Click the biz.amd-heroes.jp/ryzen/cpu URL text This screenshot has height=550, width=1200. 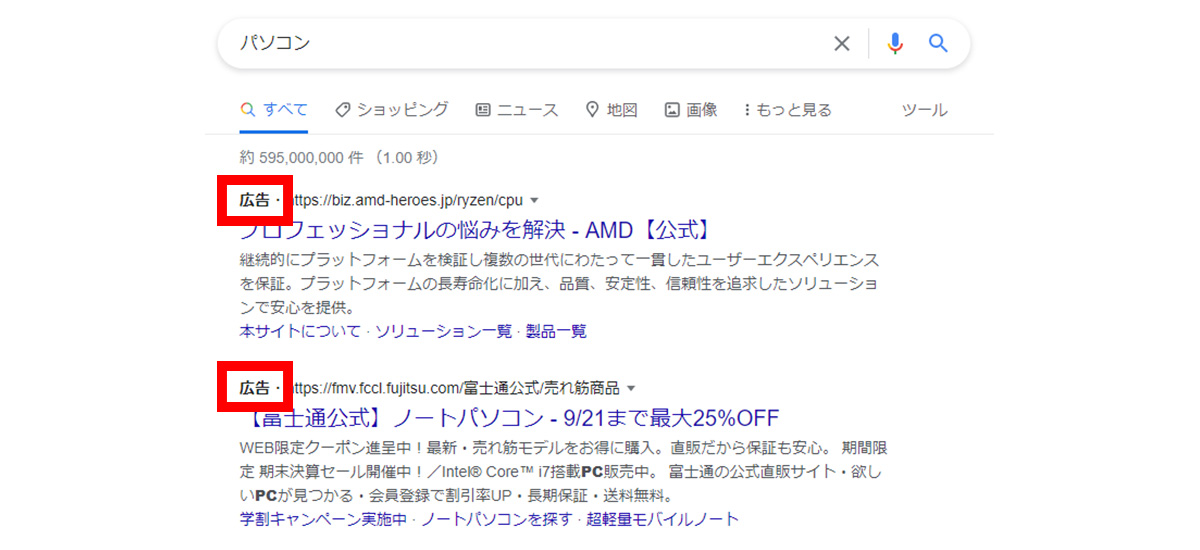tap(408, 200)
